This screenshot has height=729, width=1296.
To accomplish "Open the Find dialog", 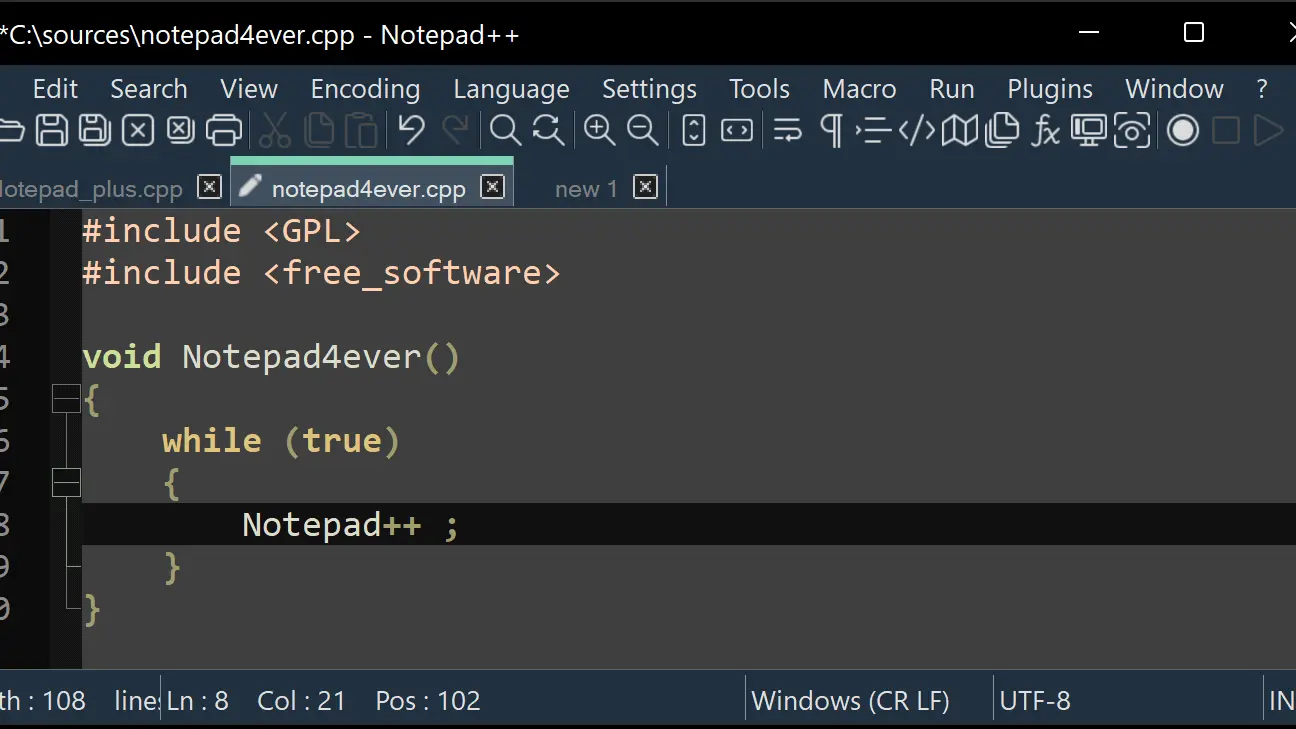I will (504, 130).
